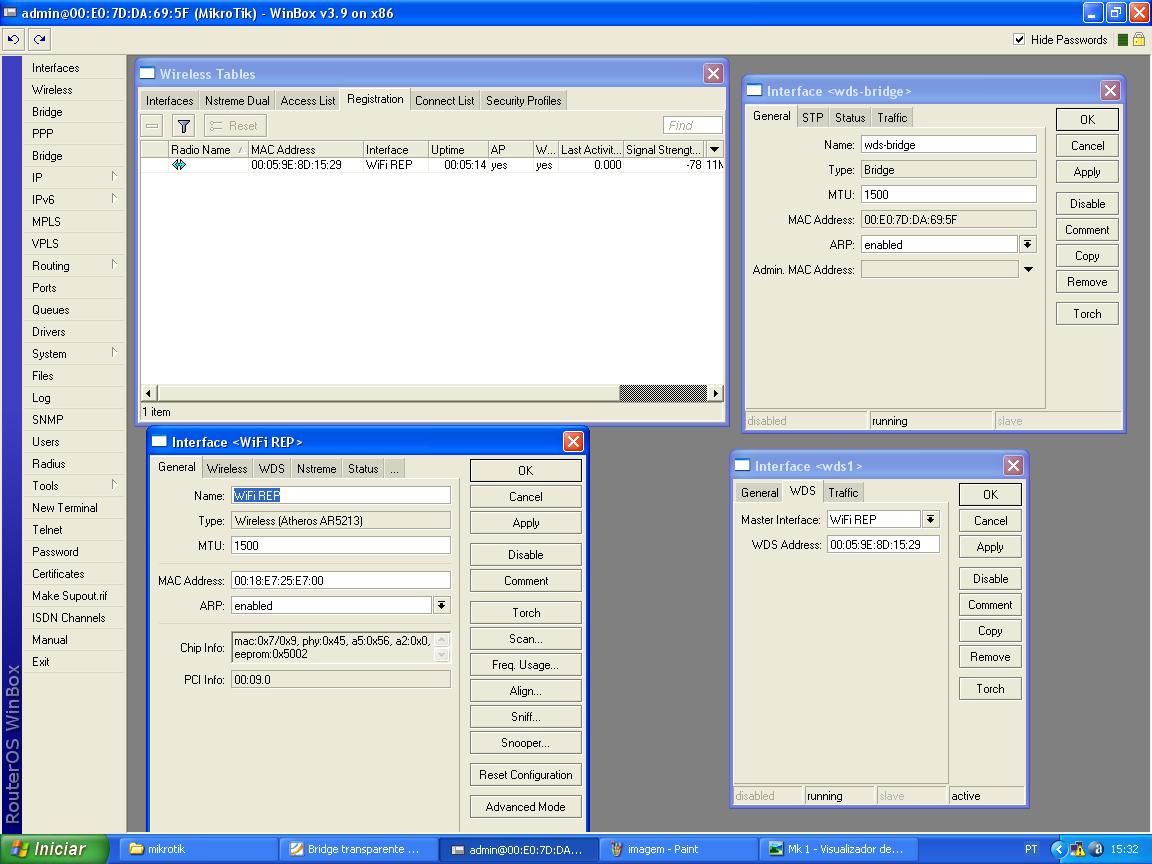The height and width of the screenshot is (864, 1152).
Task: Click the filter funnel icon in Wireless Tables
Action: 184,126
